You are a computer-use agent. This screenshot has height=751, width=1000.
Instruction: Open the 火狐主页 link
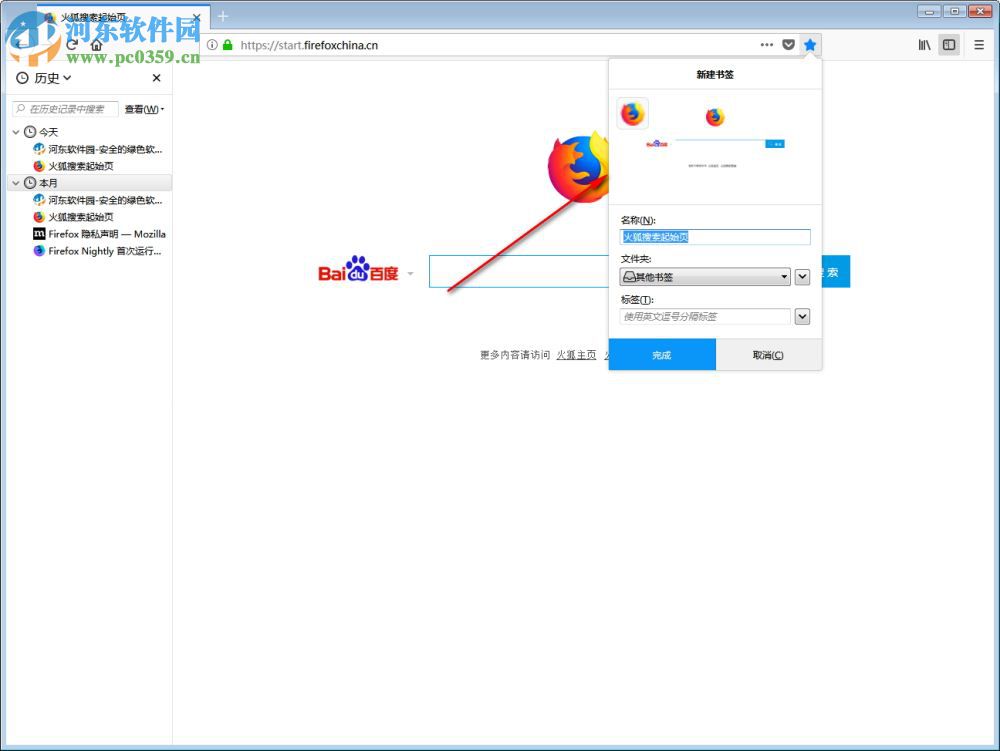point(576,354)
